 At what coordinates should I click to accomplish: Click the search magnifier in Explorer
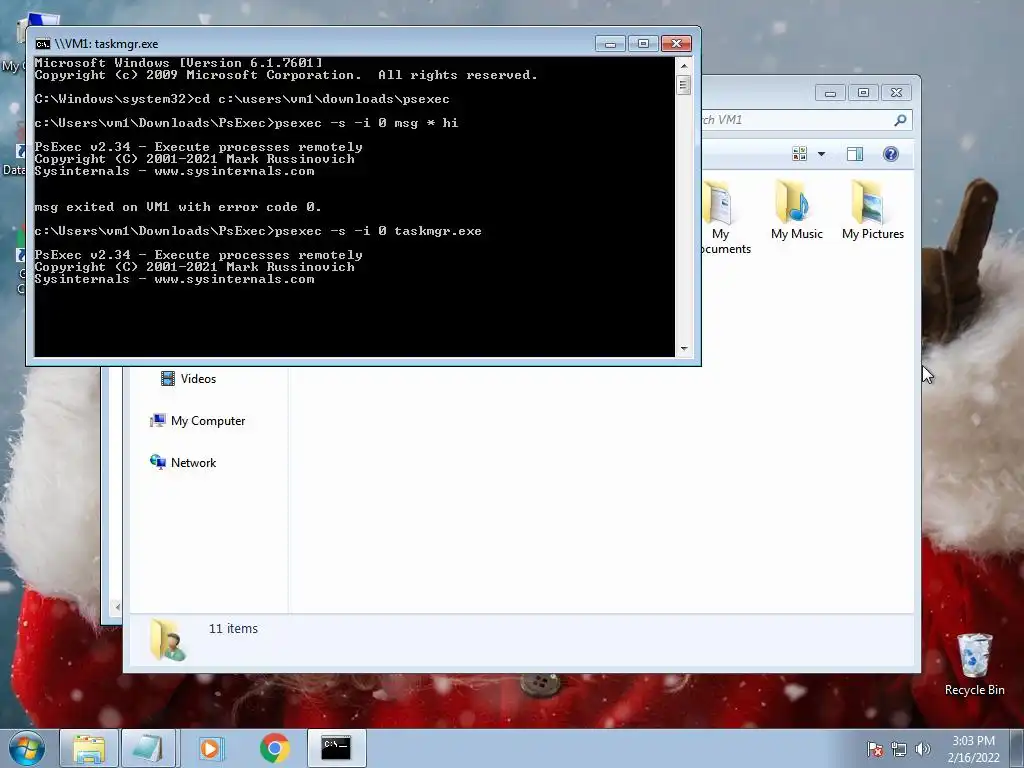pyautogui.click(x=900, y=120)
